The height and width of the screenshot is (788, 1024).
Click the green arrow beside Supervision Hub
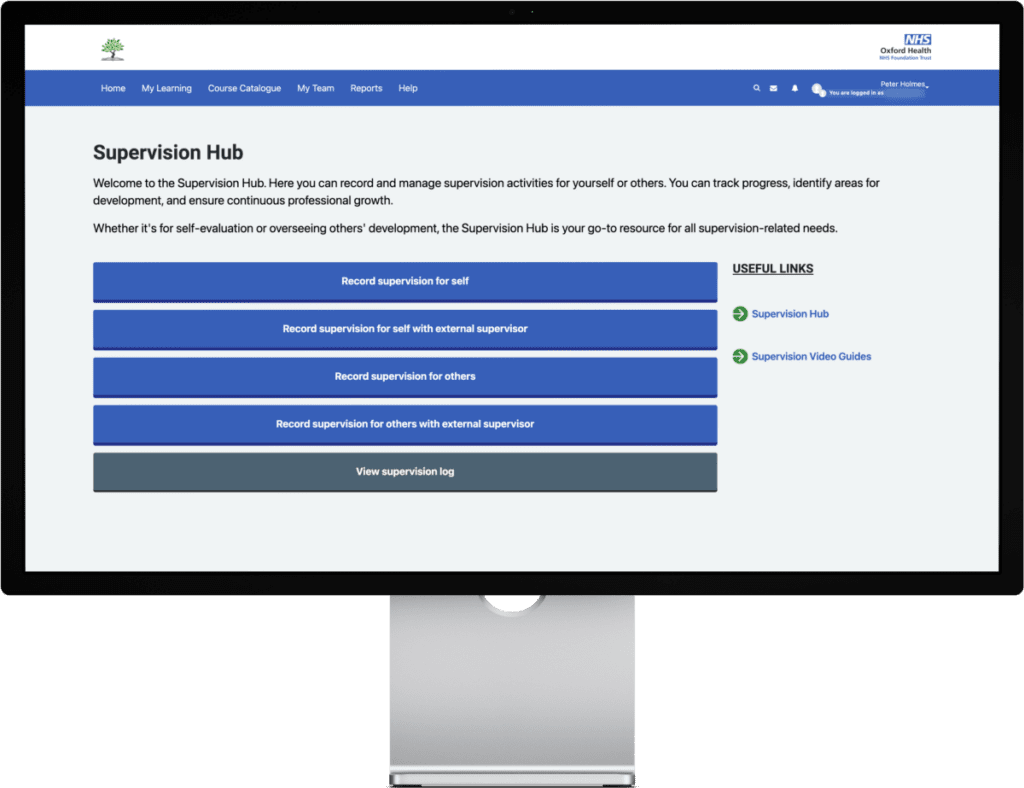tap(740, 314)
